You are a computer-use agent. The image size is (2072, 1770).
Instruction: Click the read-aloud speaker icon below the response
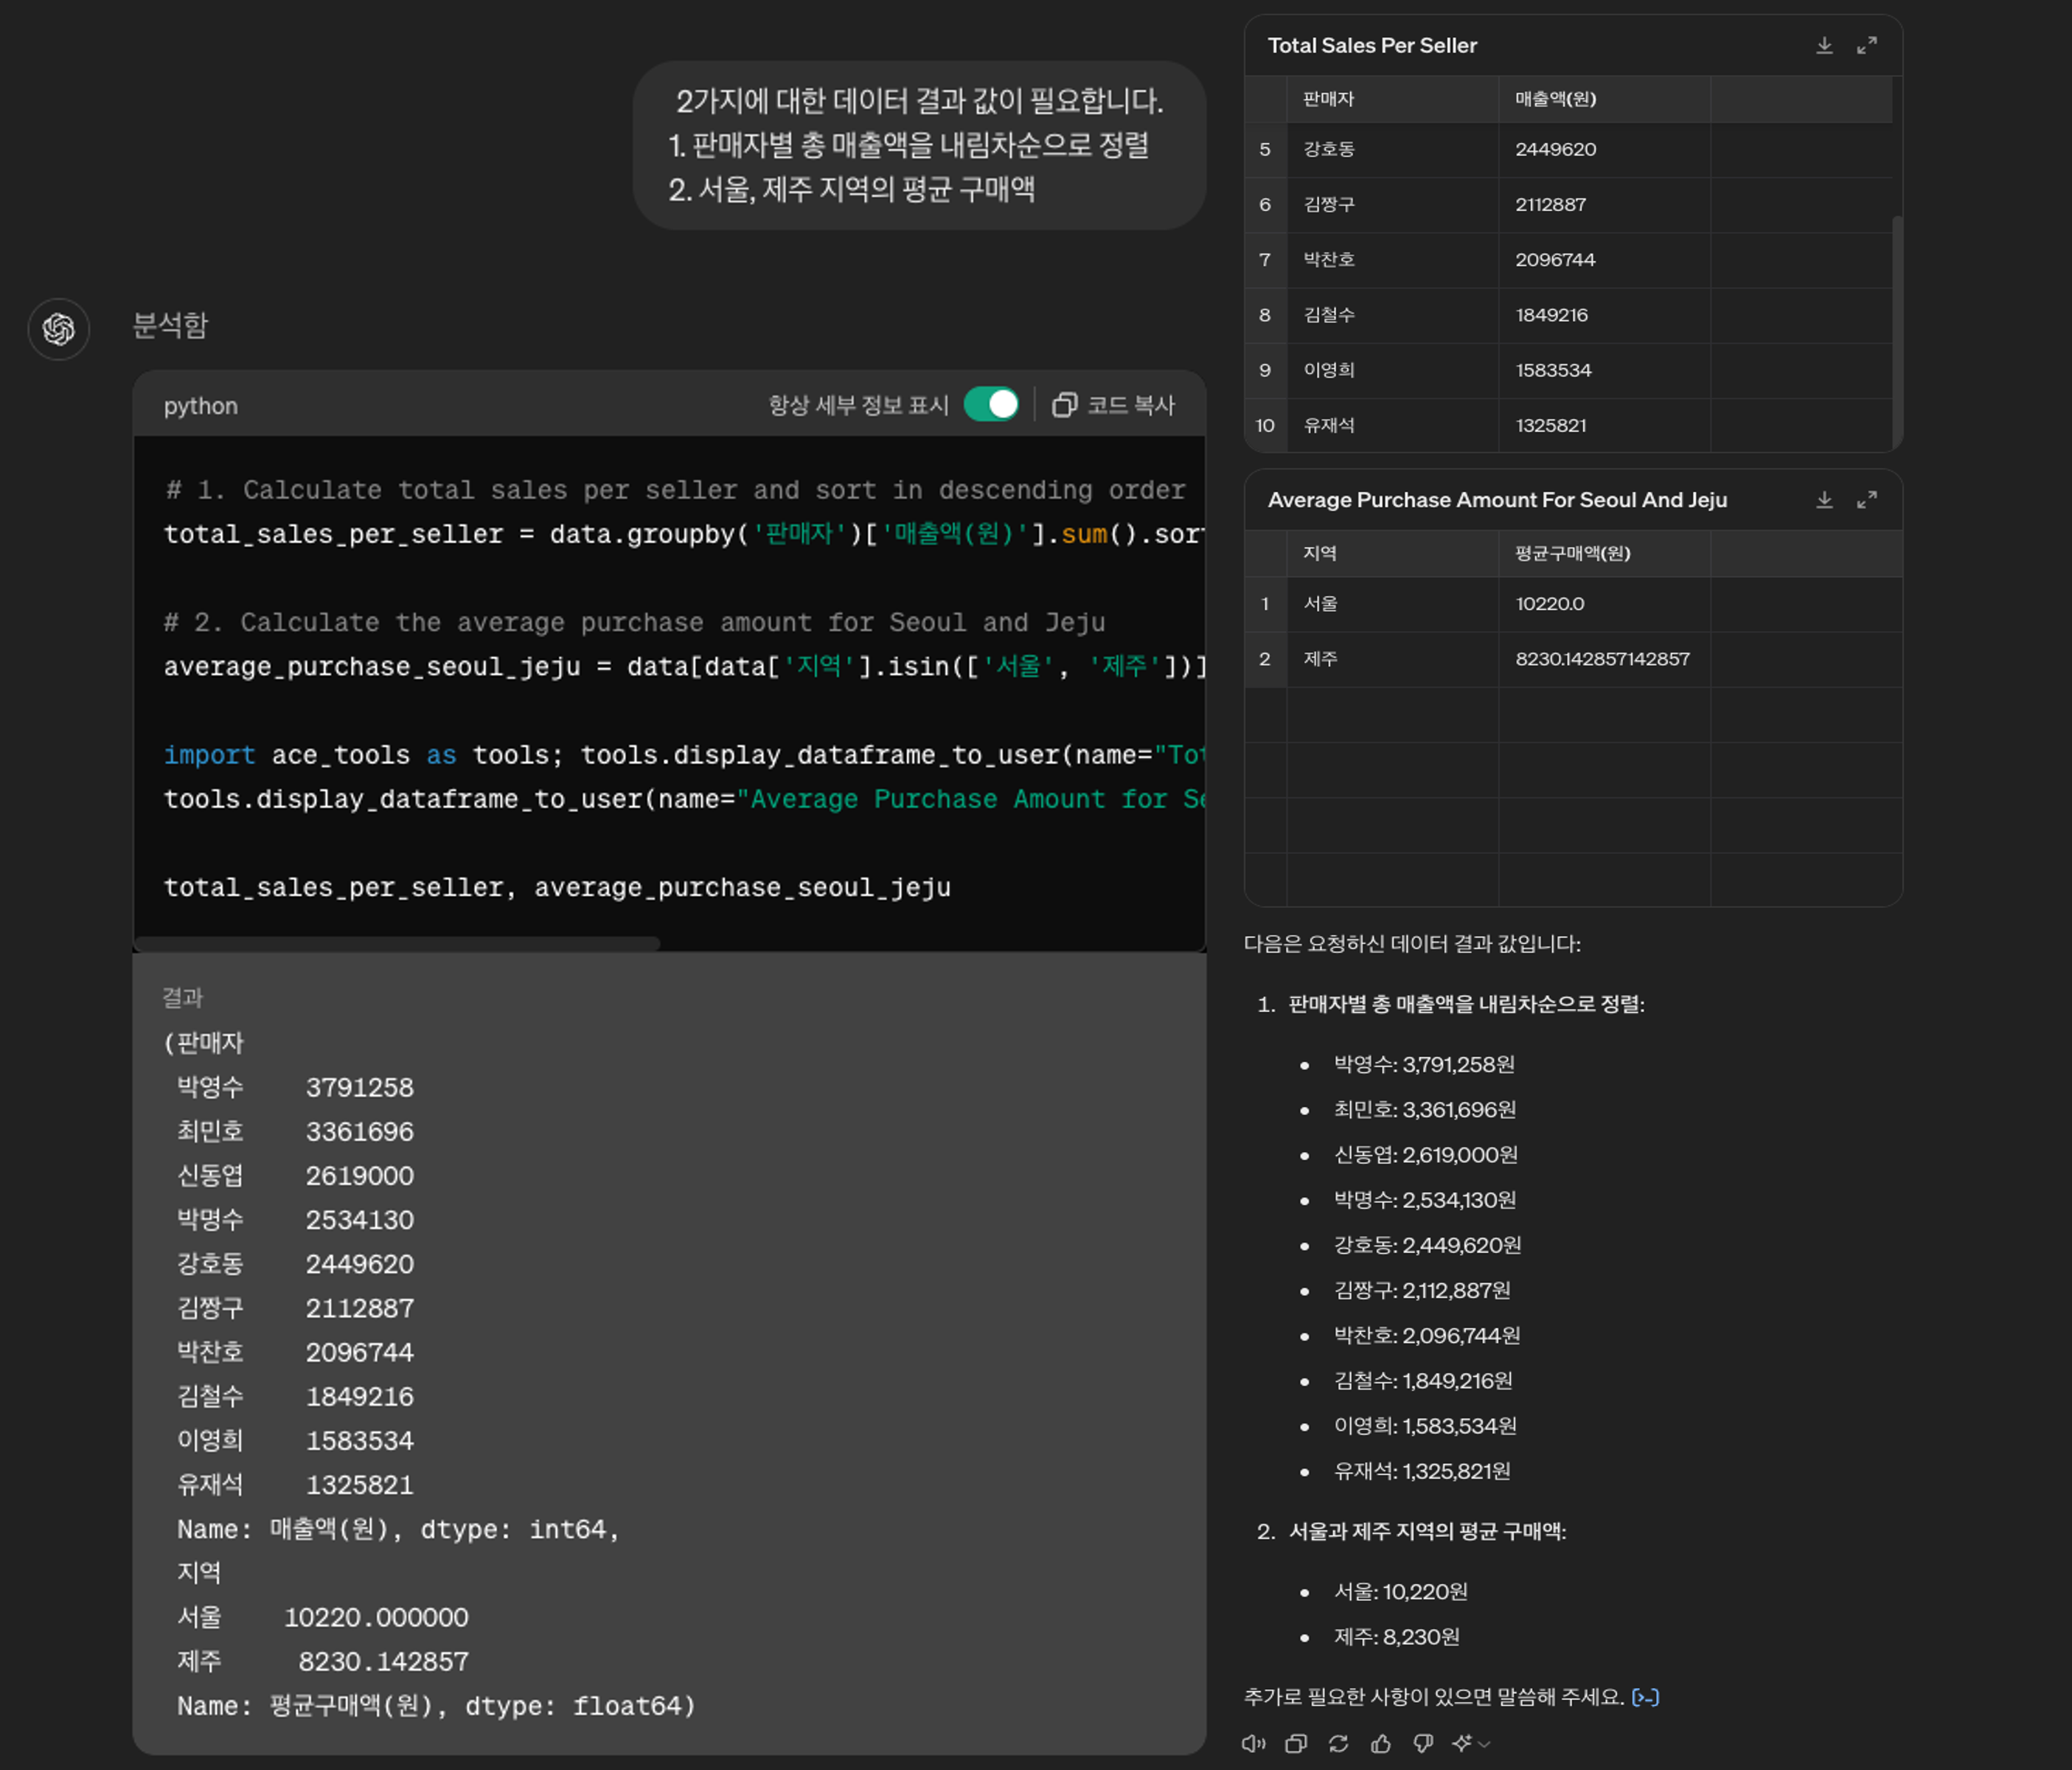click(x=1253, y=1744)
